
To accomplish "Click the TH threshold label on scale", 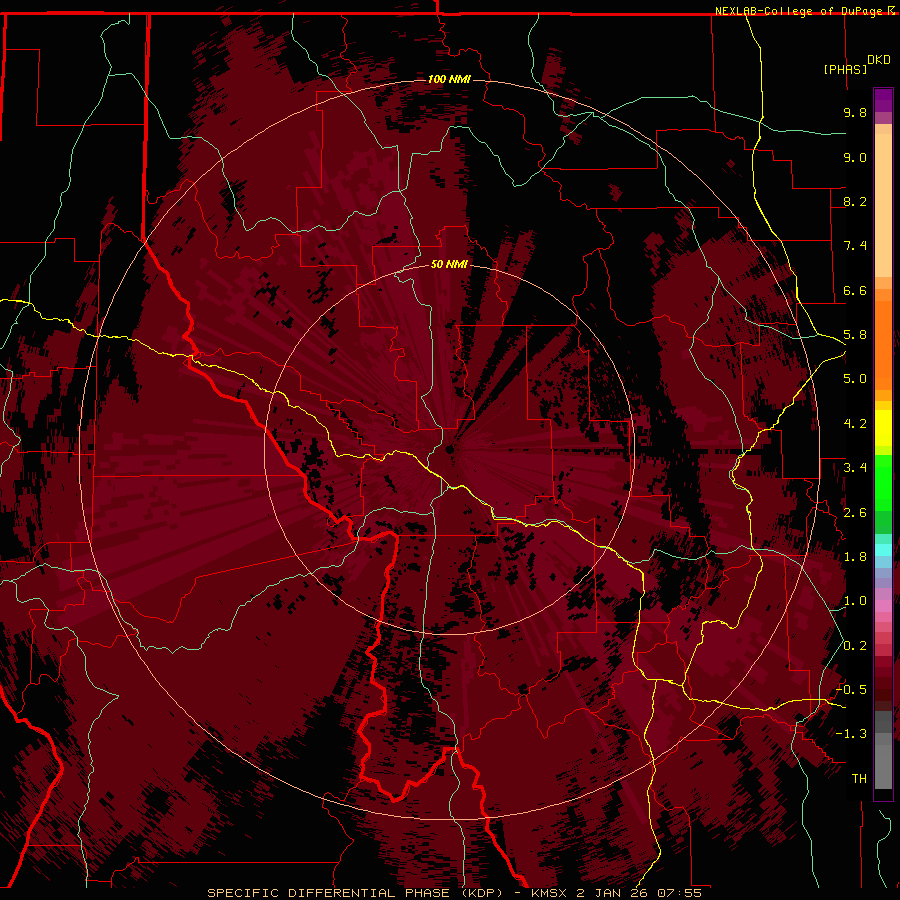I will [859, 779].
